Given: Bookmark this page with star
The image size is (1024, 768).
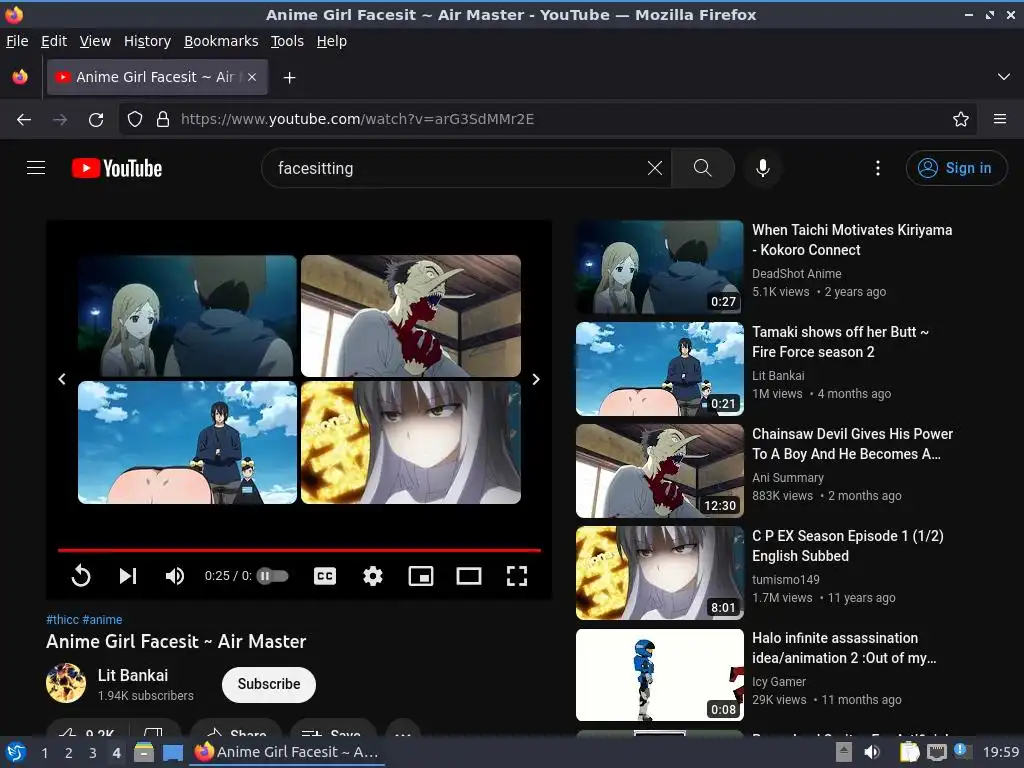Looking at the screenshot, I should point(961,120).
